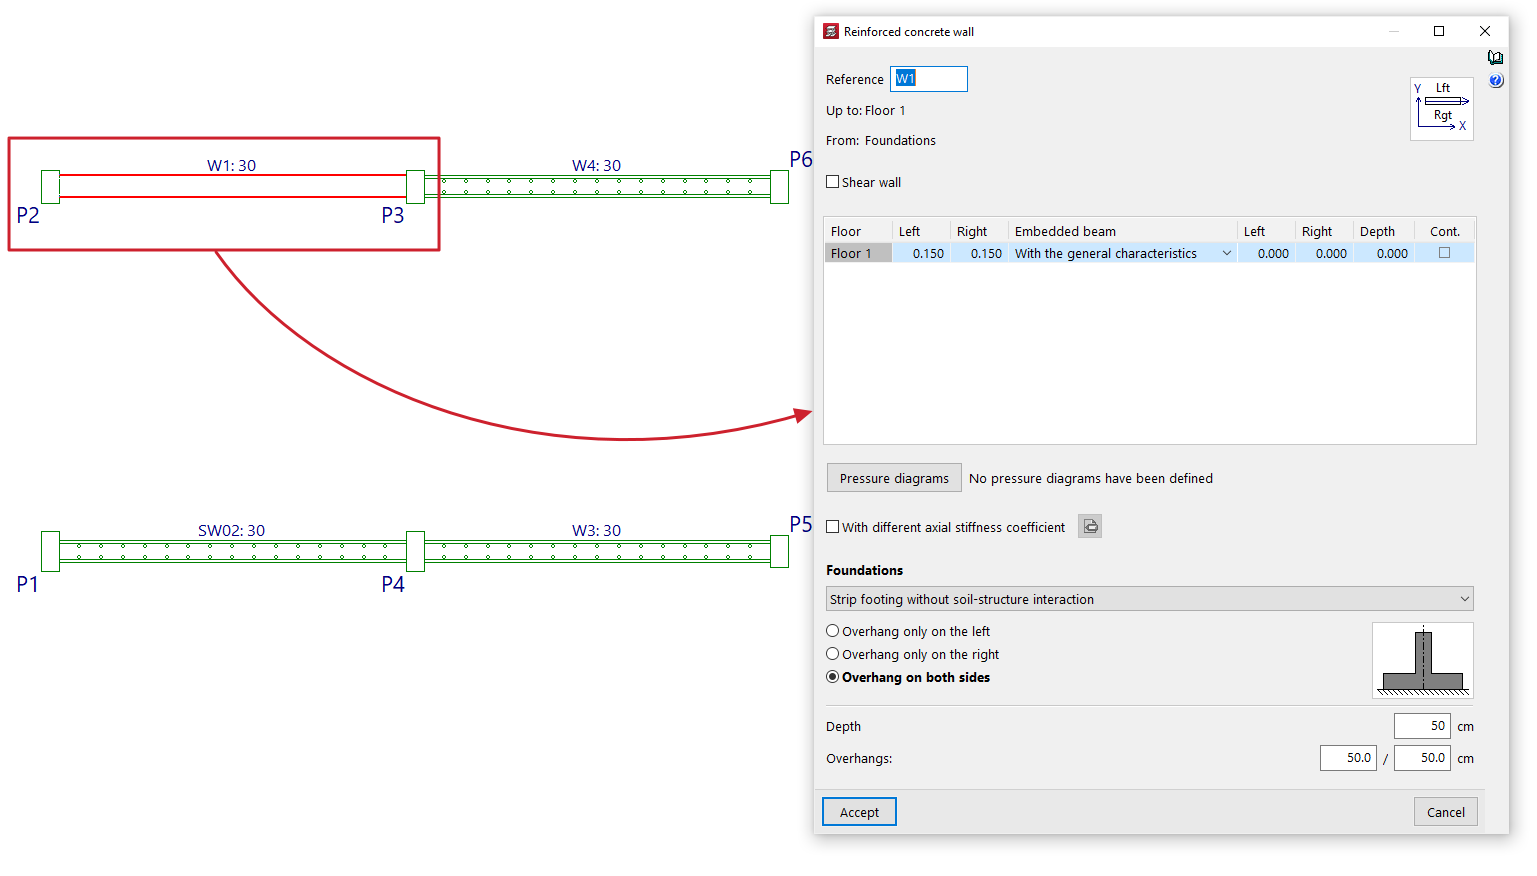The height and width of the screenshot is (876, 1537).
Task: Click the Floor column header
Action: [858, 231]
